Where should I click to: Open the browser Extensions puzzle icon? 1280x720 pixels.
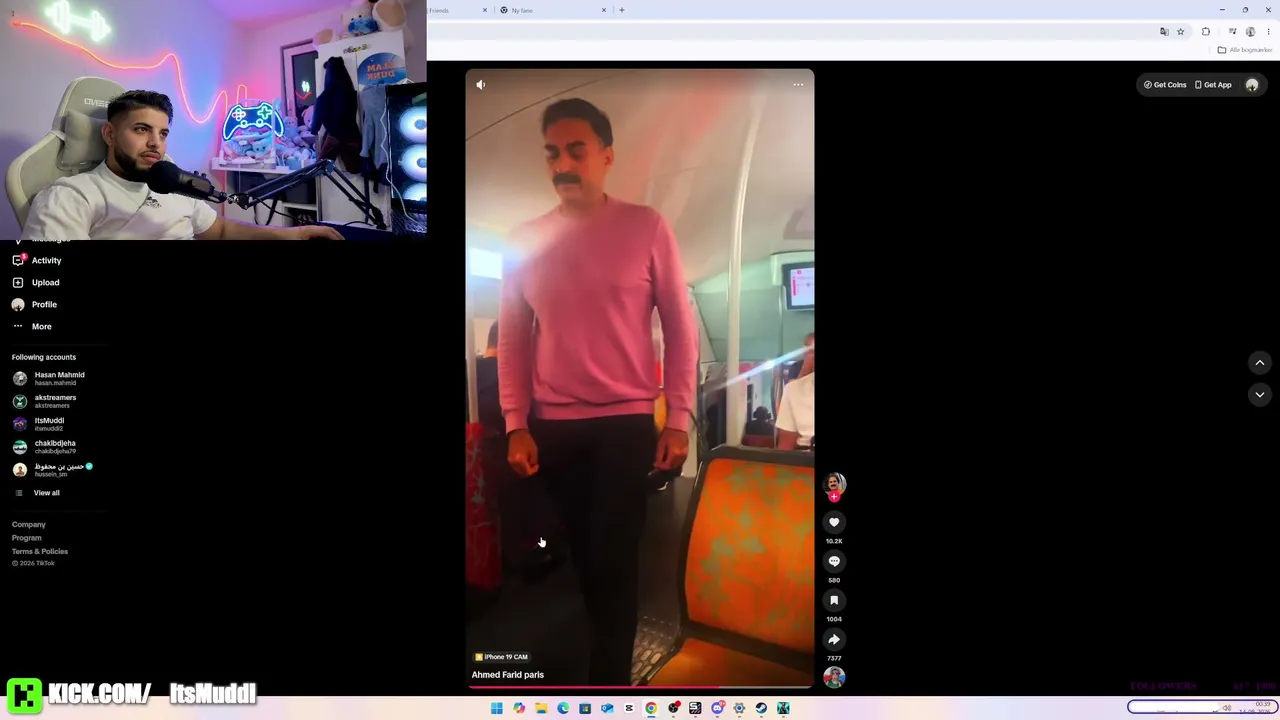click(x=1206, y=32)
